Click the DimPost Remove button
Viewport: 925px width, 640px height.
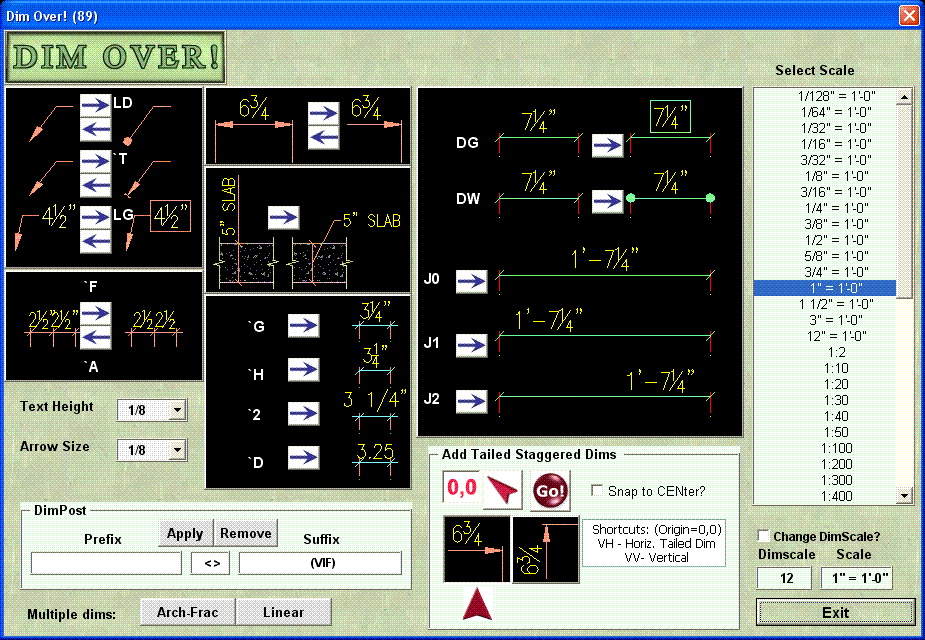coord(245,533)
